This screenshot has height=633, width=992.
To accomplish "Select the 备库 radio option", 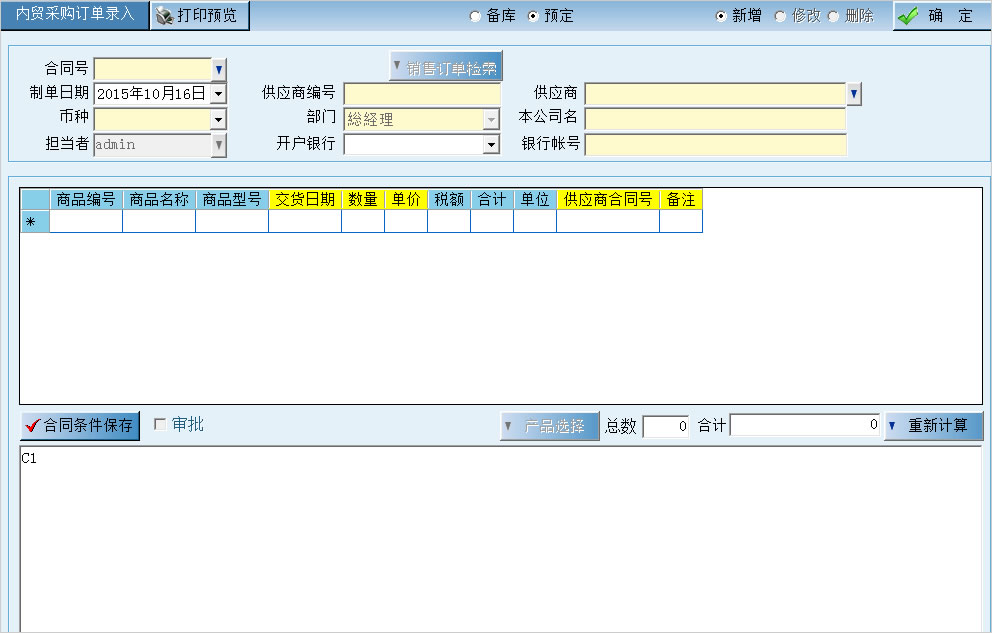I will [x=475, y=16].
